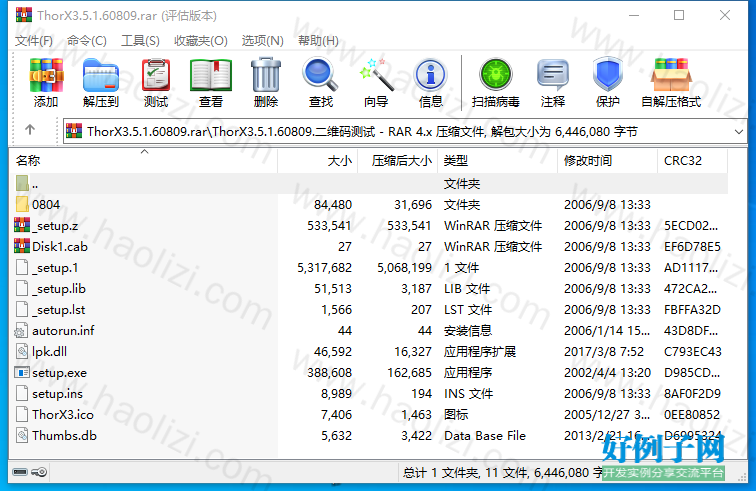Sort by Name (名称) column header
The height and width of the screenshot is (491, 756).
click(x=143, y=161)
